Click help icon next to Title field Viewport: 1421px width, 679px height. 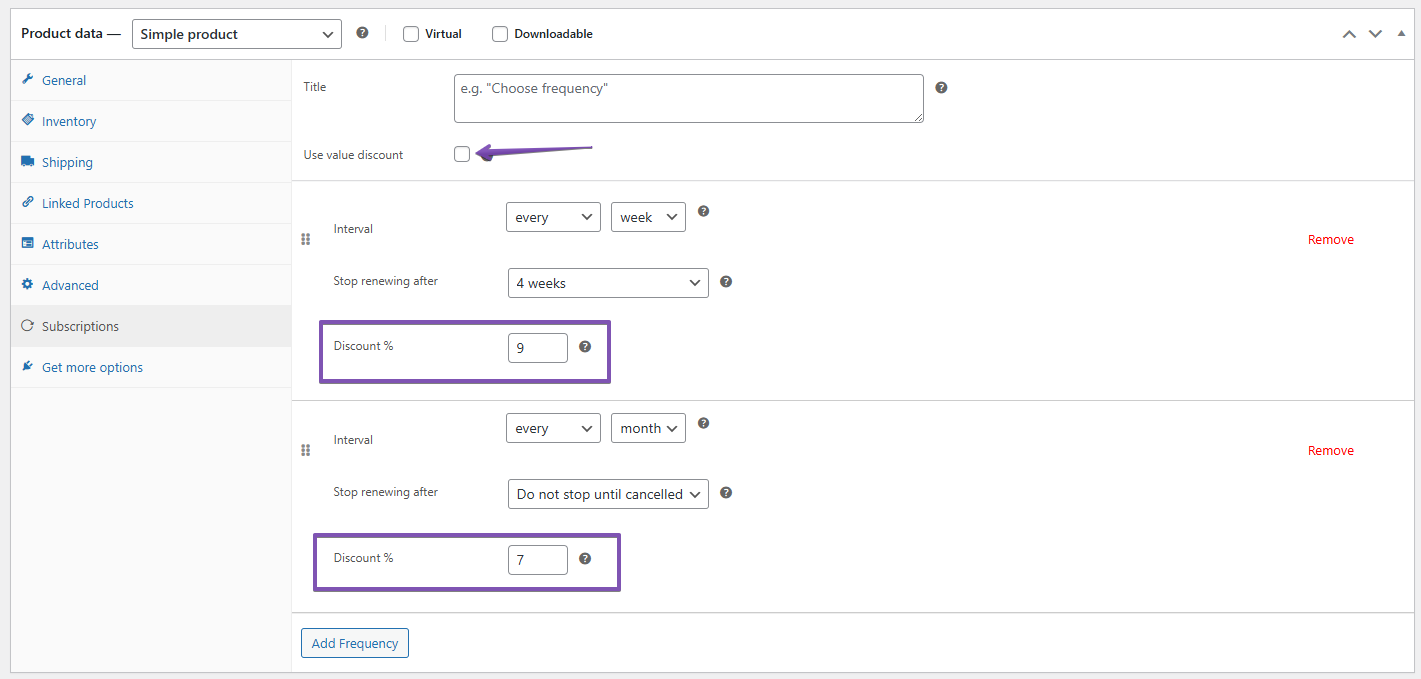coord(941,88)
